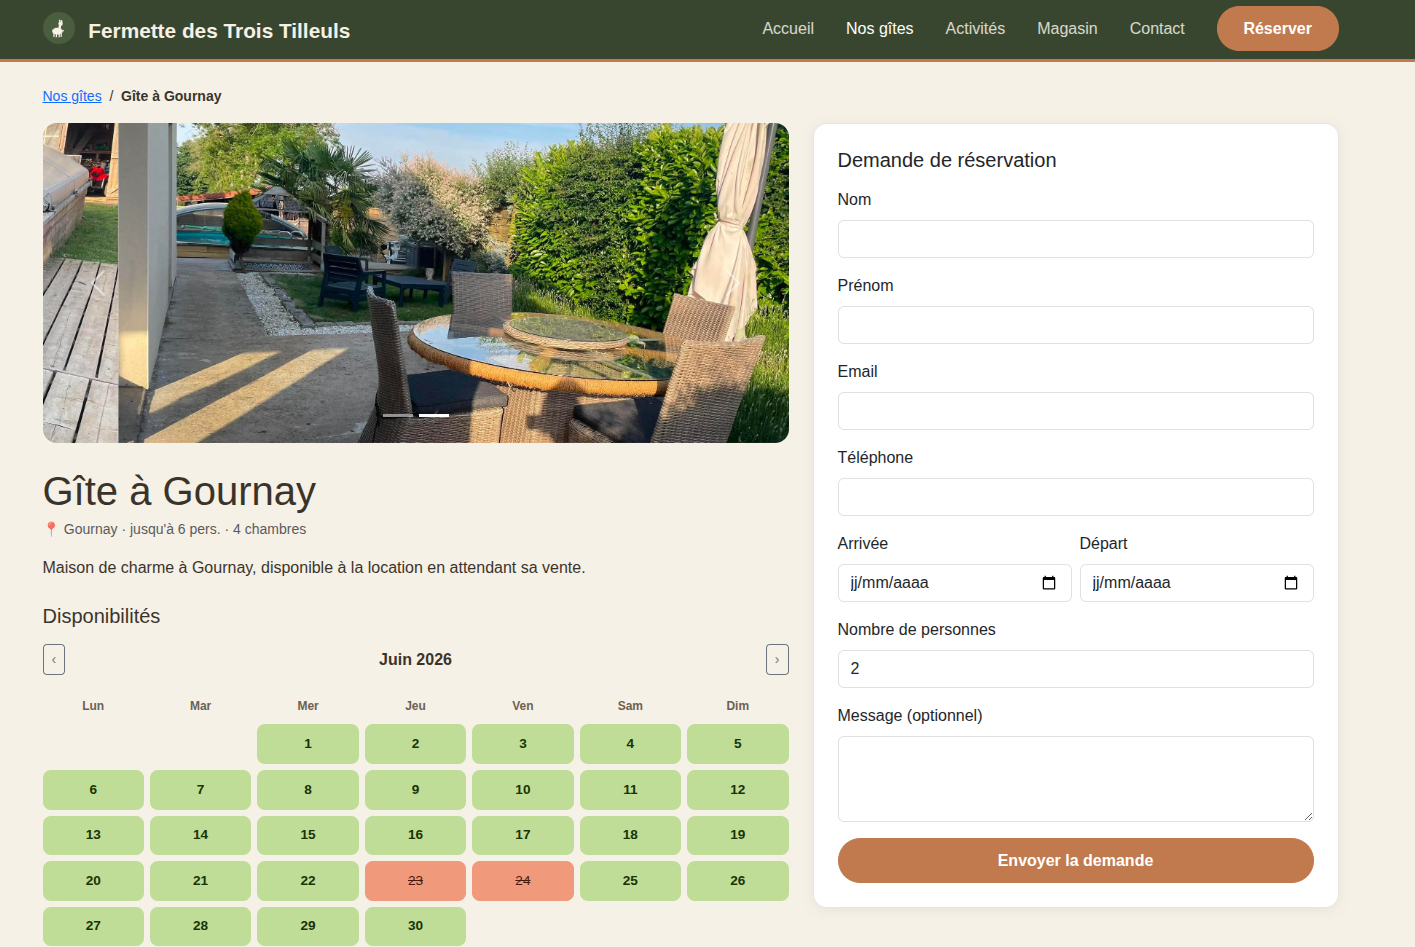Focus the Nom input field

[x=1075, y=239]
